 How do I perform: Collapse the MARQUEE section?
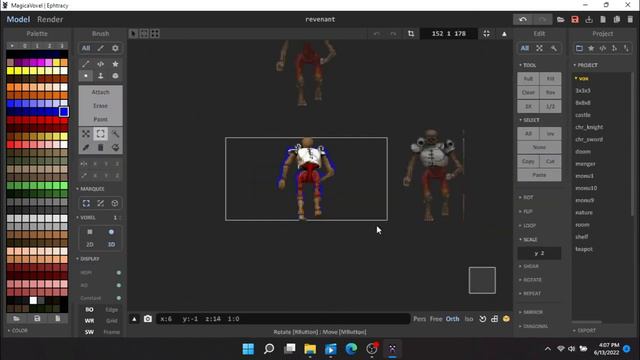90,189
